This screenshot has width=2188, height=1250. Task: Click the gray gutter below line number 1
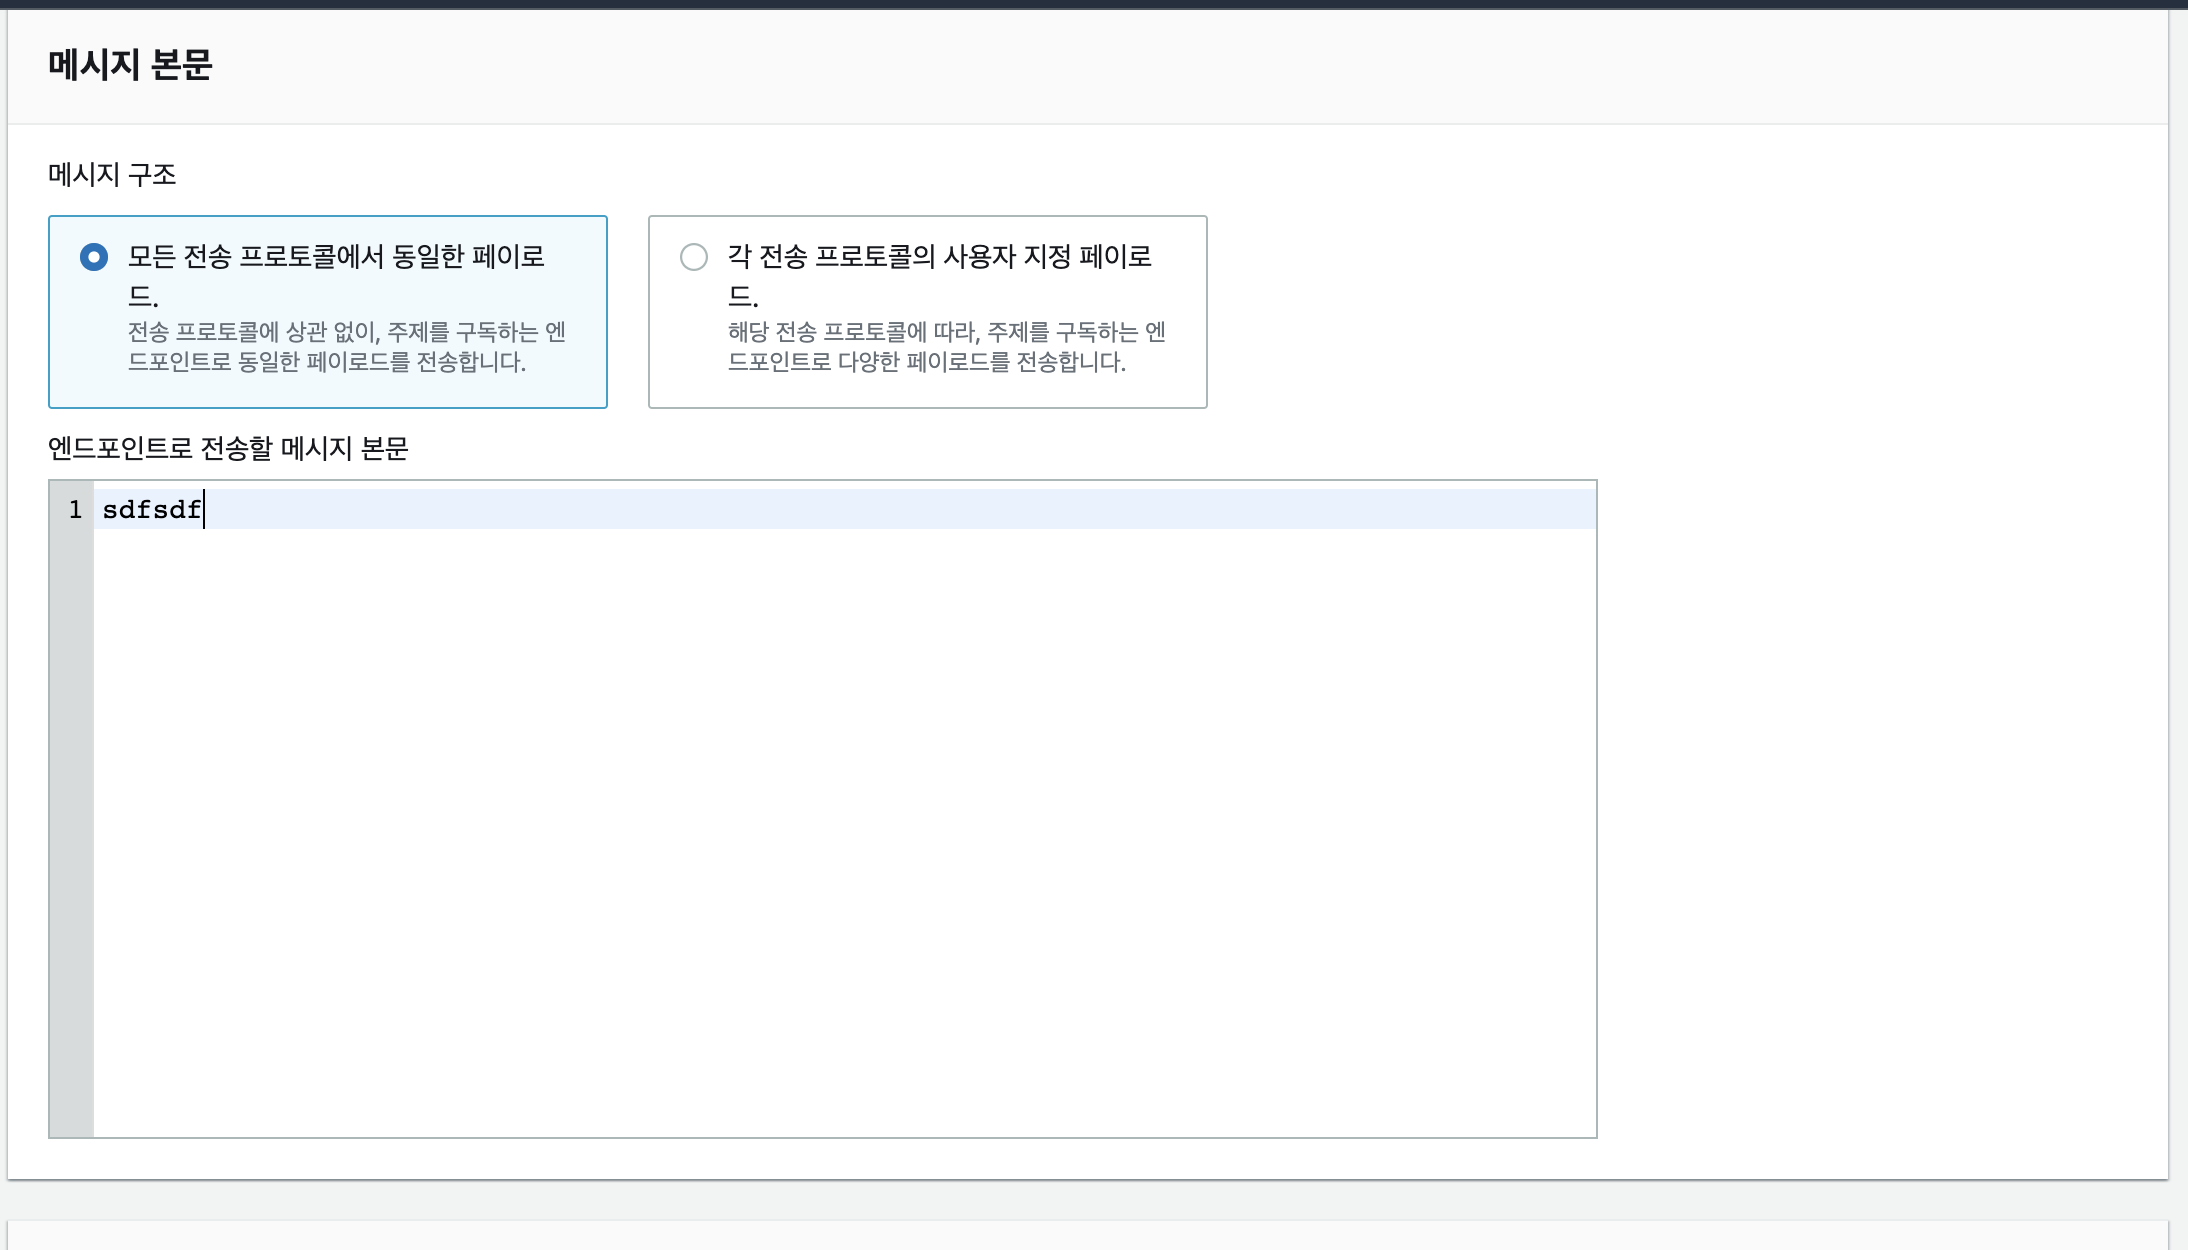[x=71, y=820]
